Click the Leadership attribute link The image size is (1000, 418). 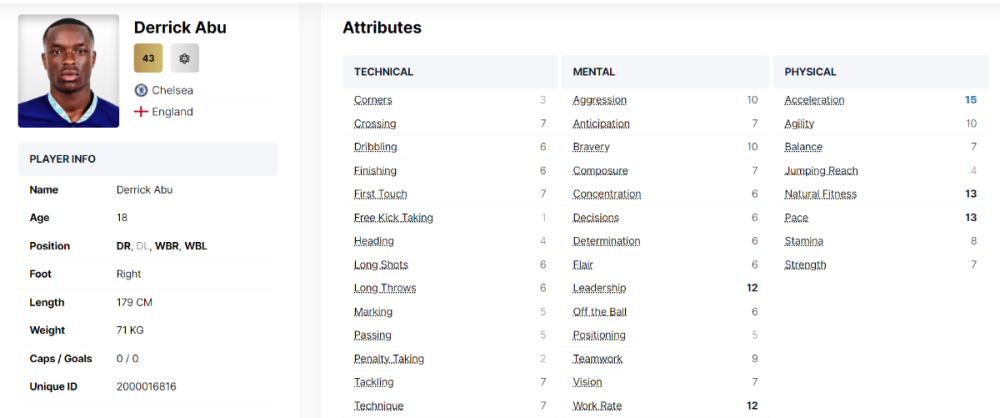click(599, 288)
